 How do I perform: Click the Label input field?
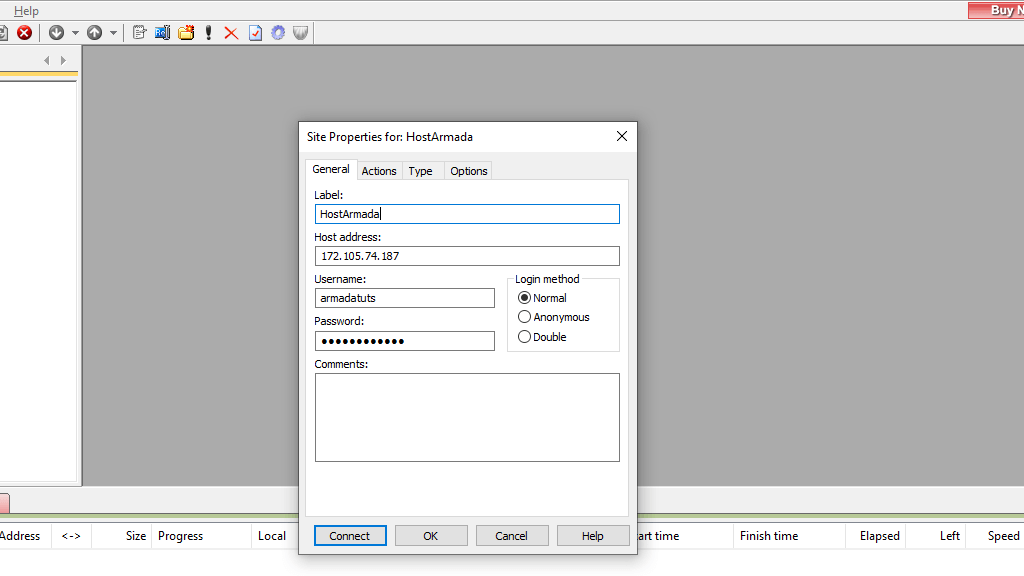(x=467, y=214)
